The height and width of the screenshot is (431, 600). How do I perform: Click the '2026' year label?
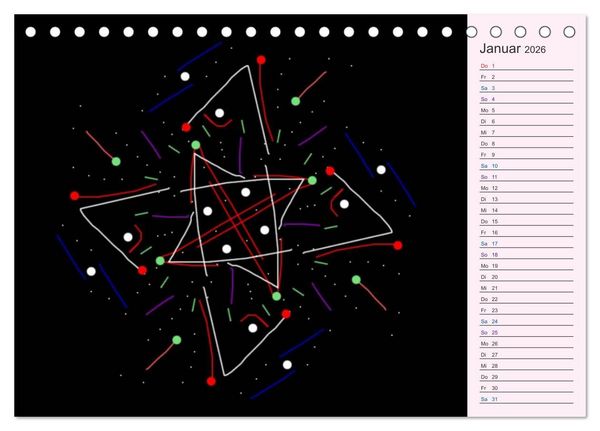click(x=535, y=49)
